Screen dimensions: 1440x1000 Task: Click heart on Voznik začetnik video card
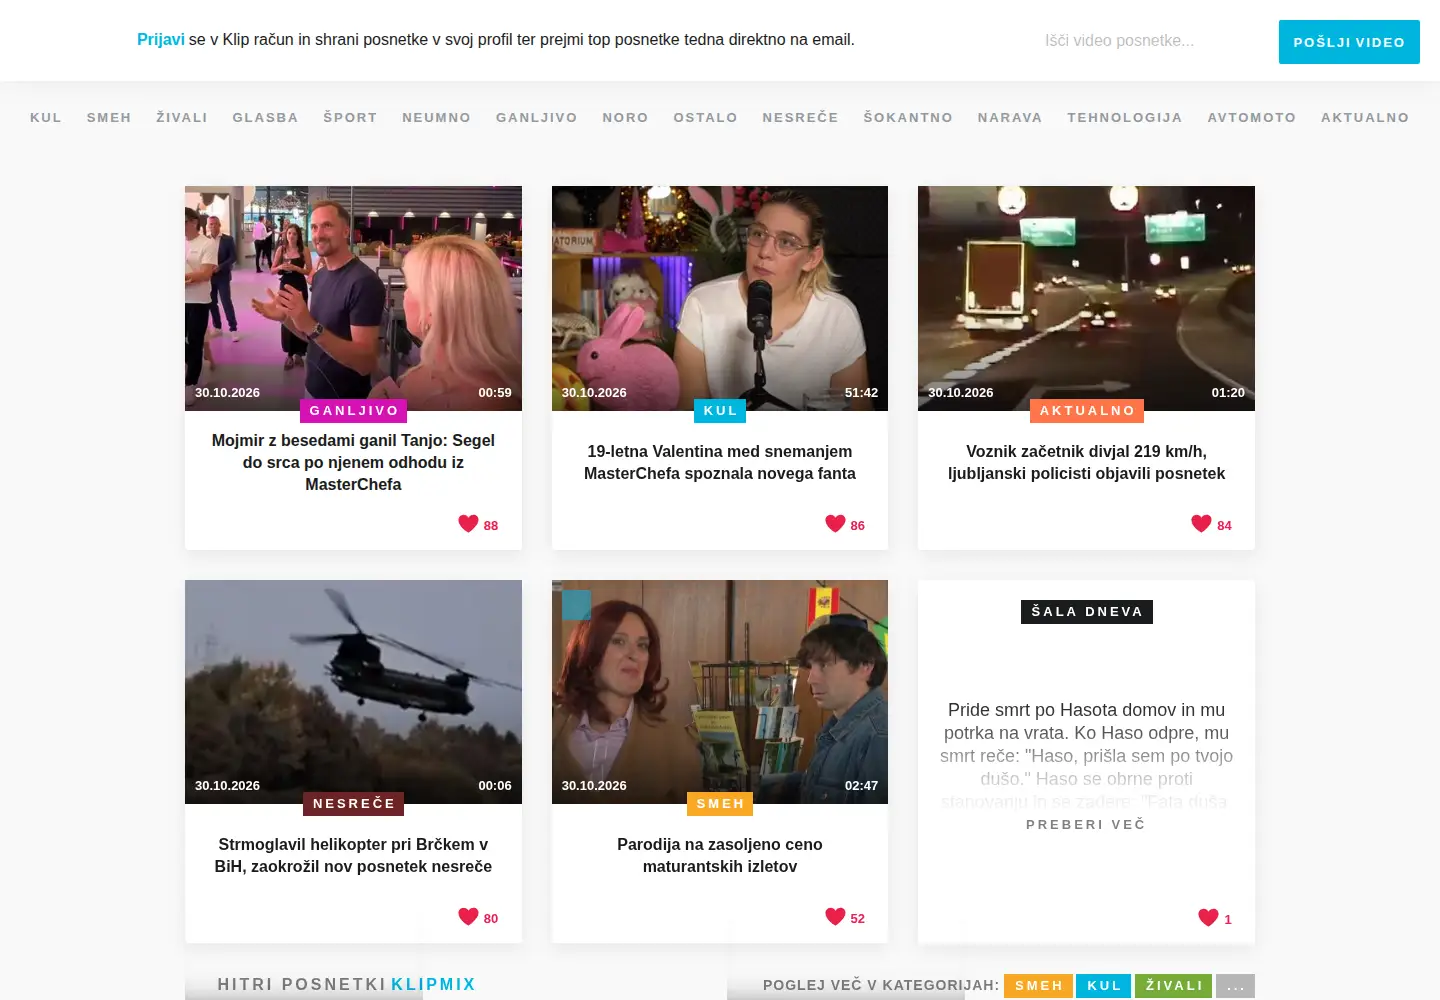(1201, 523)
